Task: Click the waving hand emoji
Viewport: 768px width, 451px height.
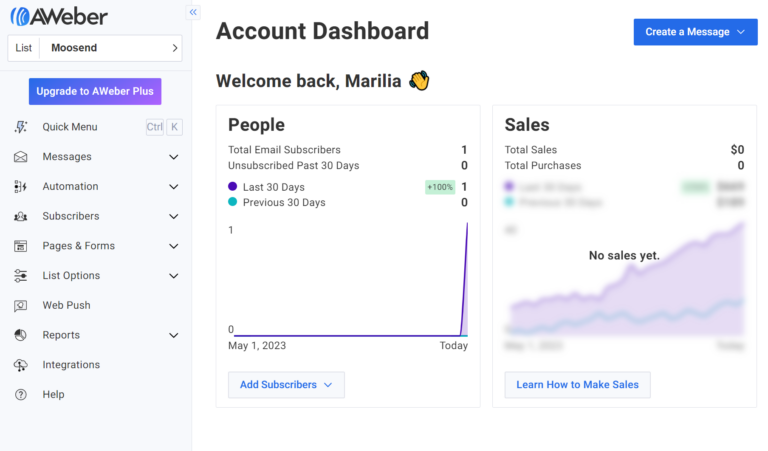Action: coord(419,81)
